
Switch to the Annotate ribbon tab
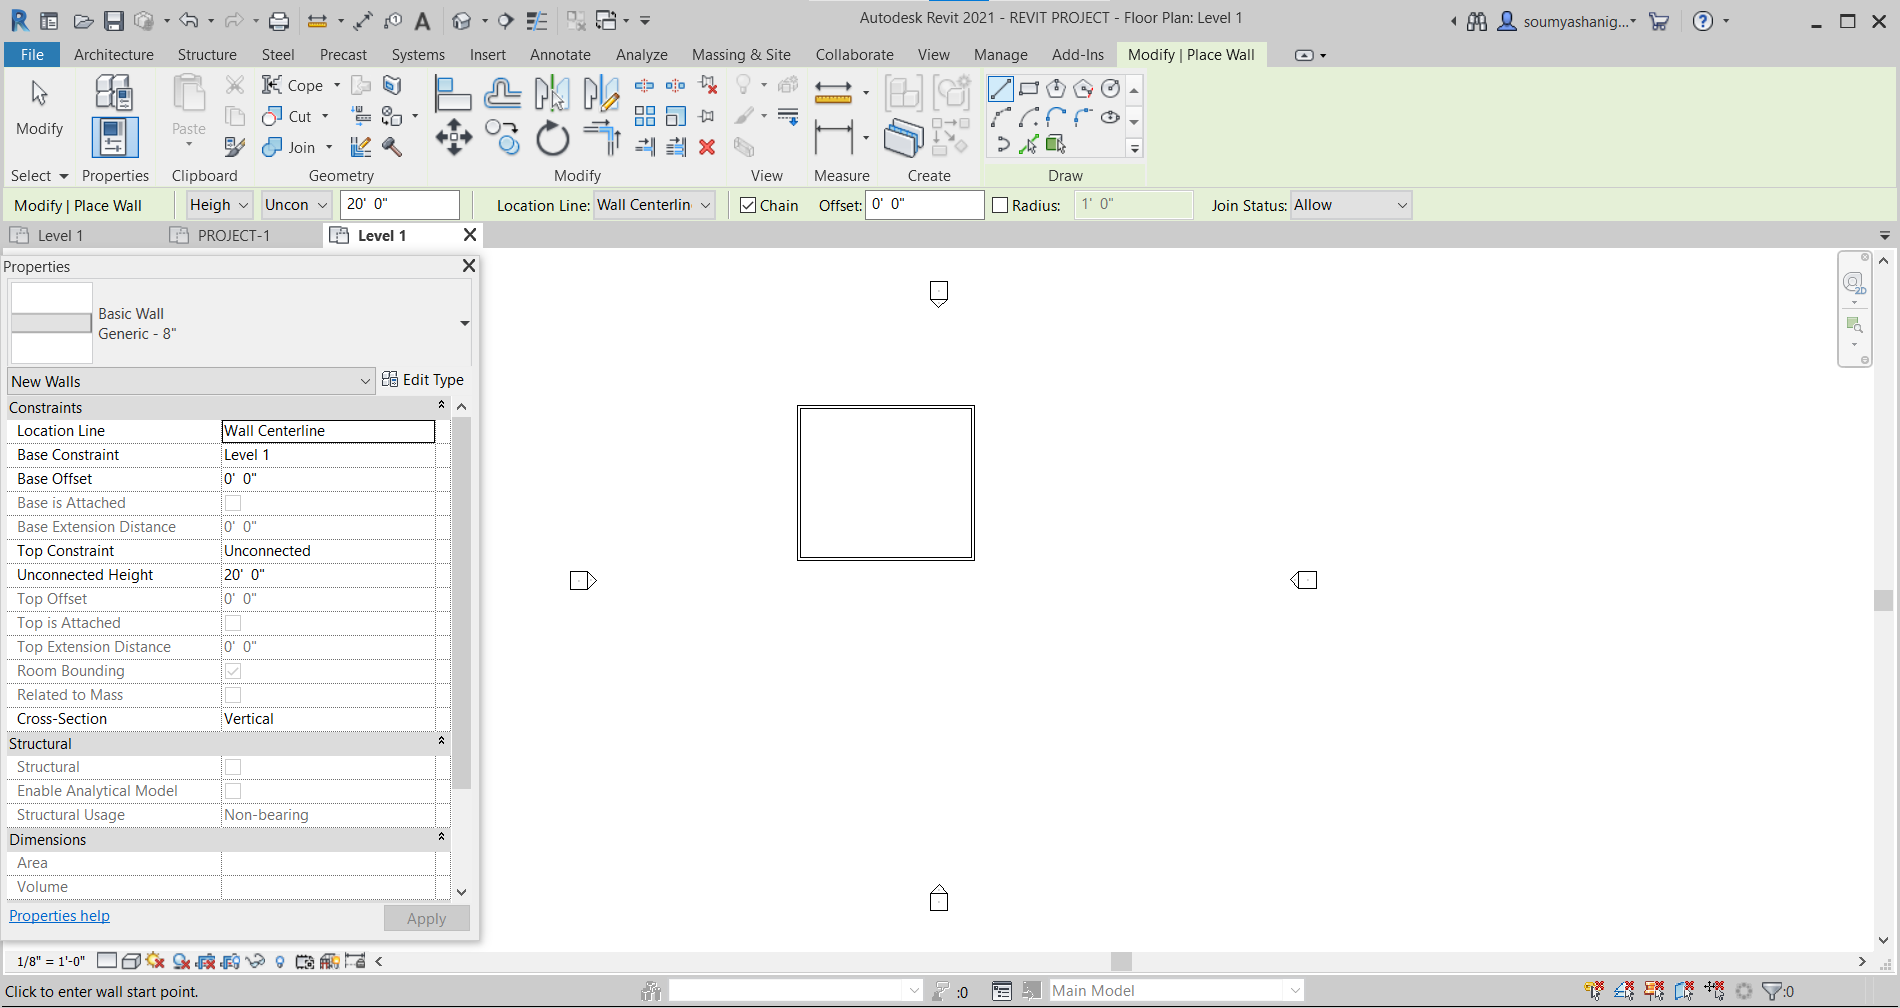coord(560,55)
